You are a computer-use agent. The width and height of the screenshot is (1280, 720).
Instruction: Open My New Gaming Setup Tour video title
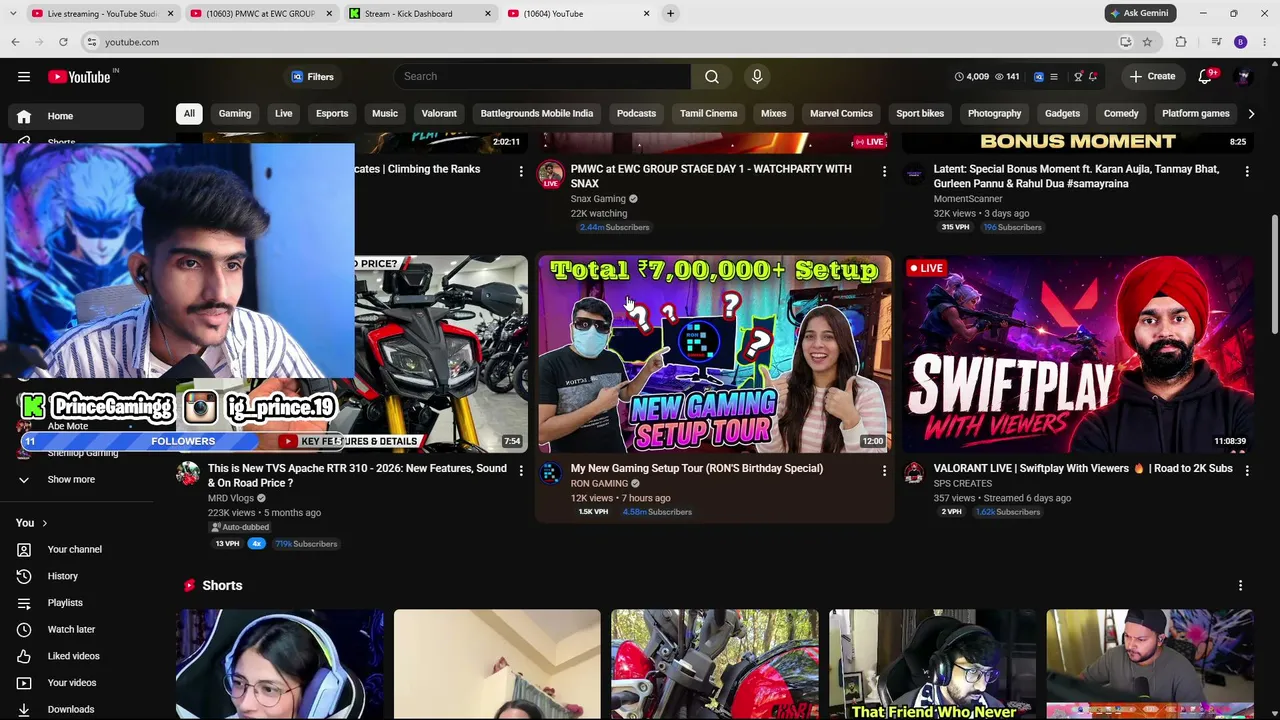click(696, 468)
